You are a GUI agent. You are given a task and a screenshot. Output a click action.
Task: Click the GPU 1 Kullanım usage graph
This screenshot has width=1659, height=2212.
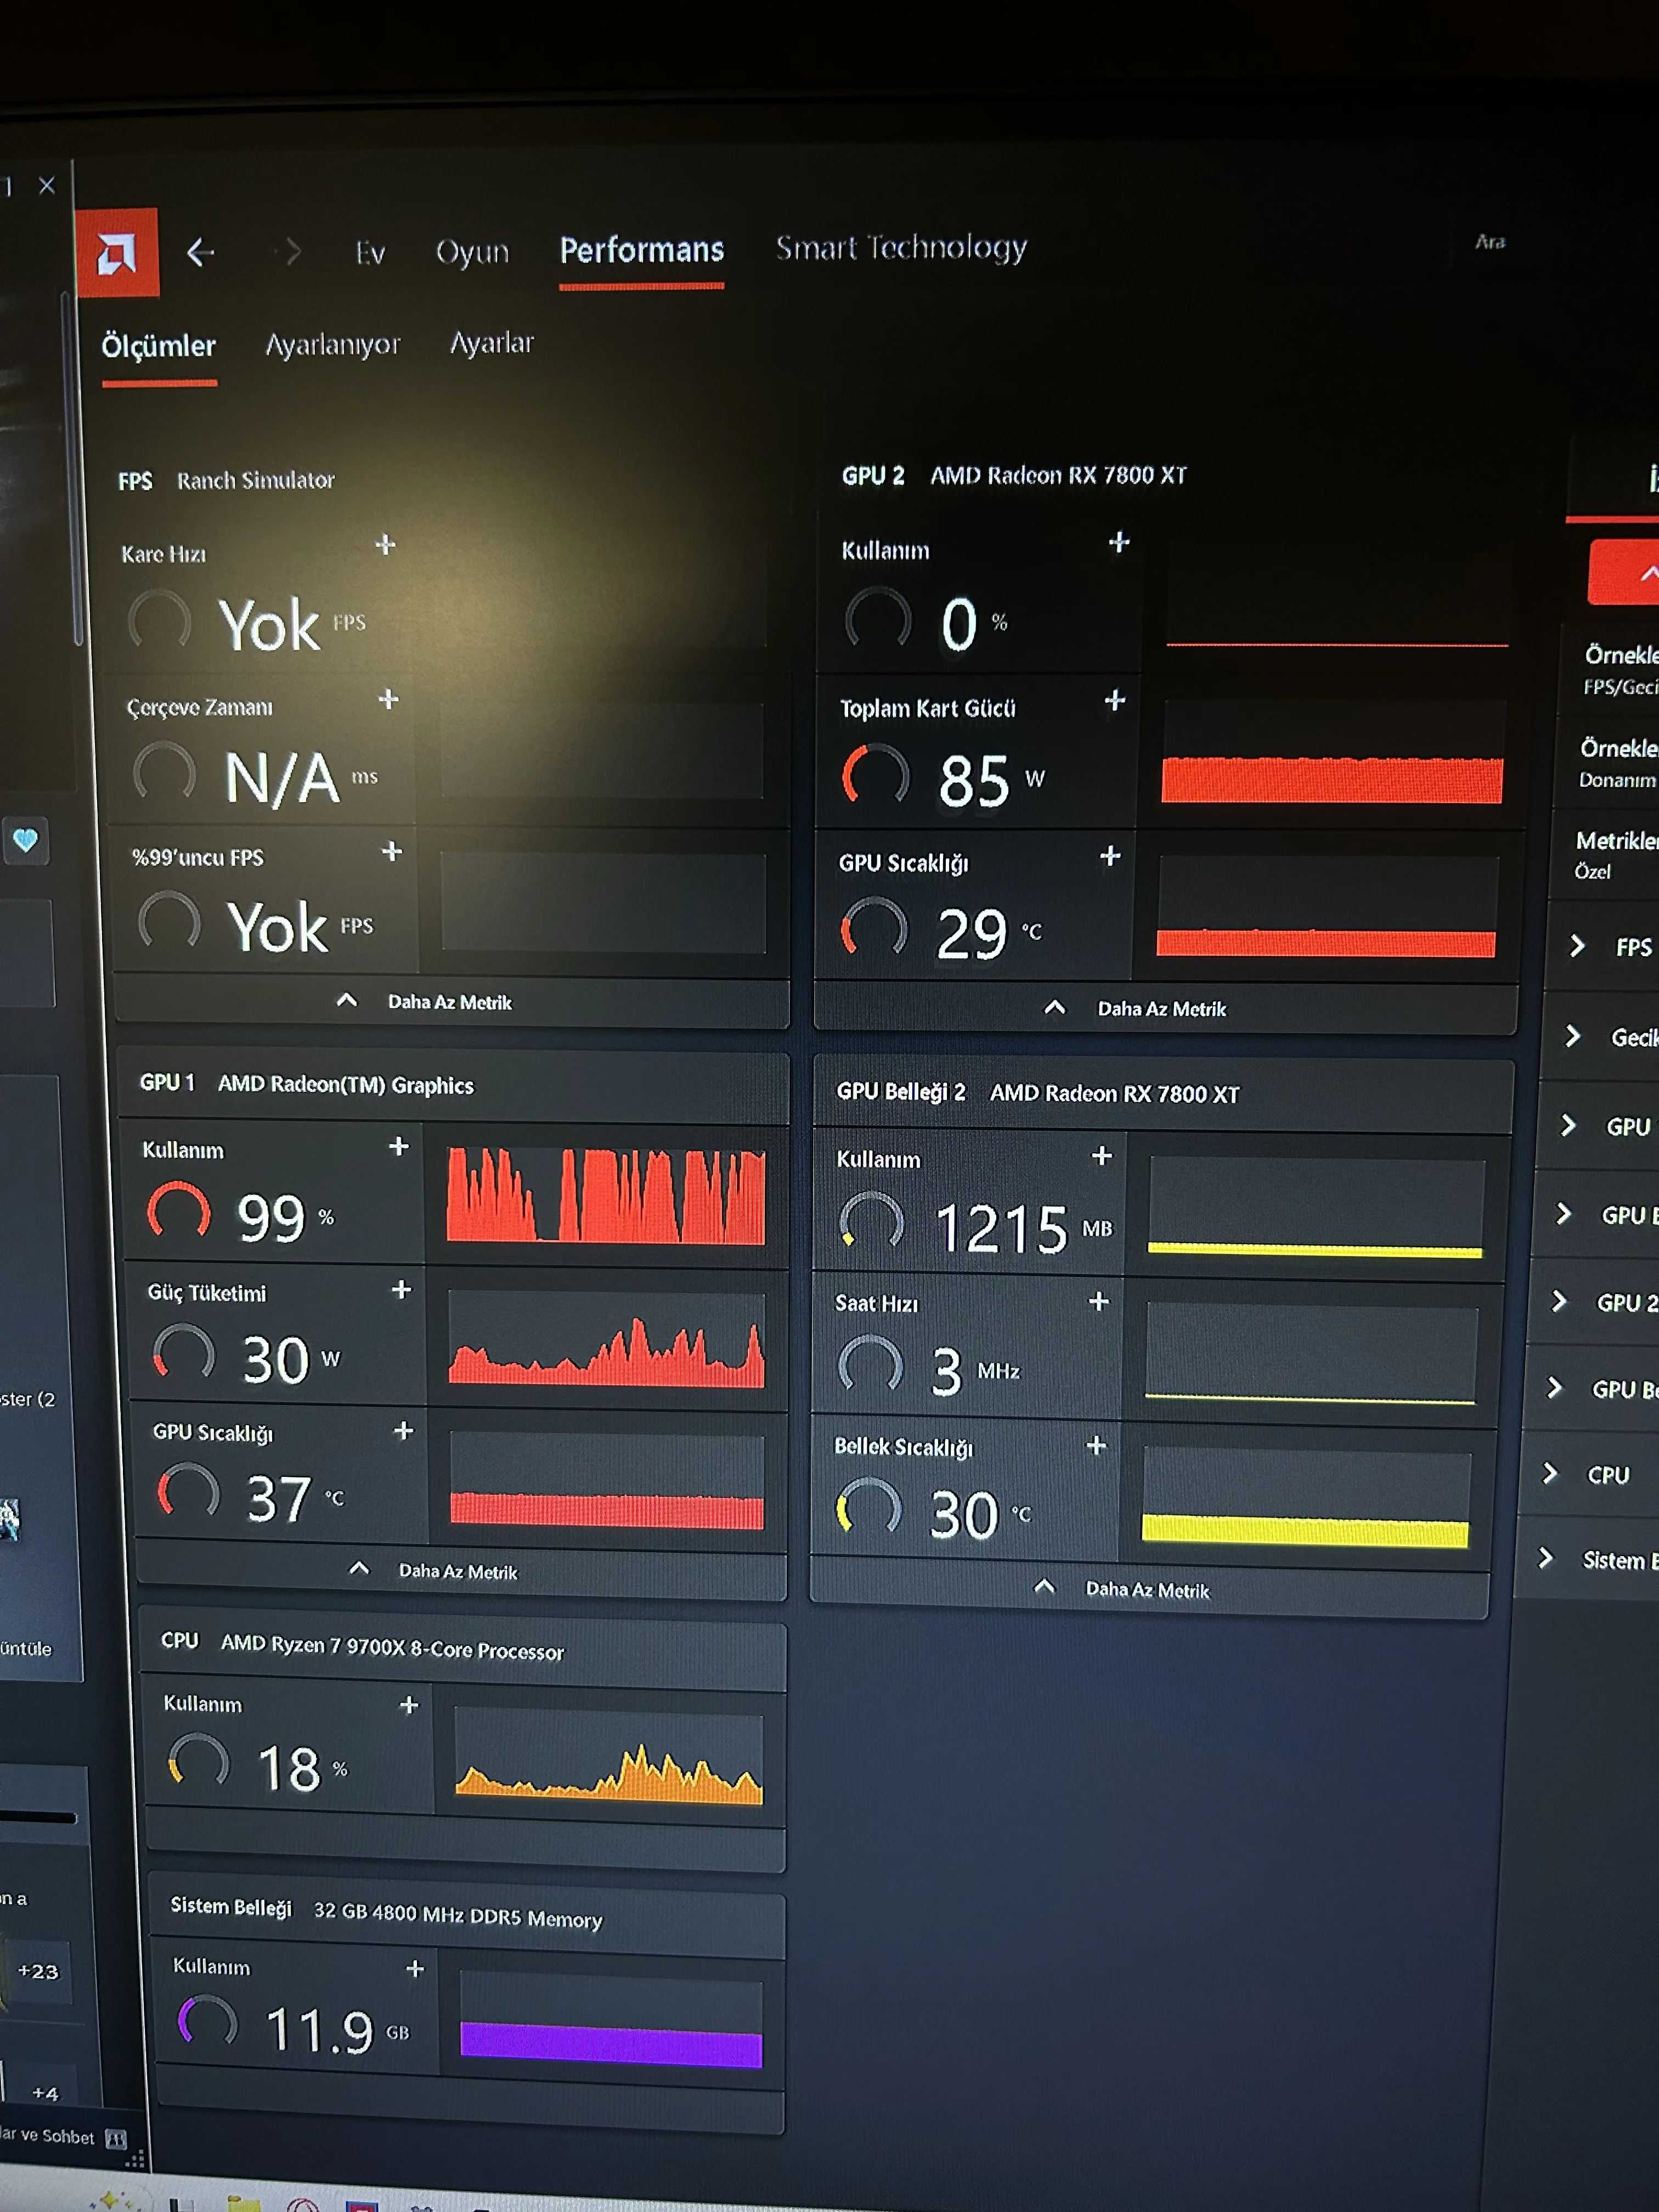605,1195
